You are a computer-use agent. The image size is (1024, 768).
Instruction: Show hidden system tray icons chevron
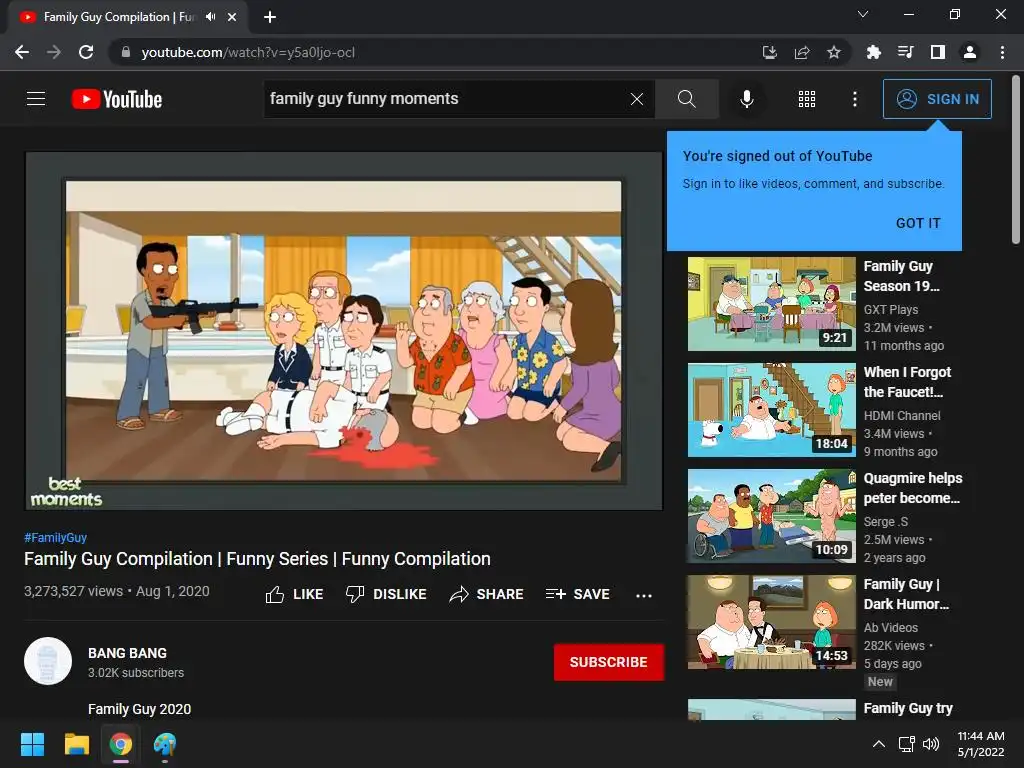[x=879, y=744]
